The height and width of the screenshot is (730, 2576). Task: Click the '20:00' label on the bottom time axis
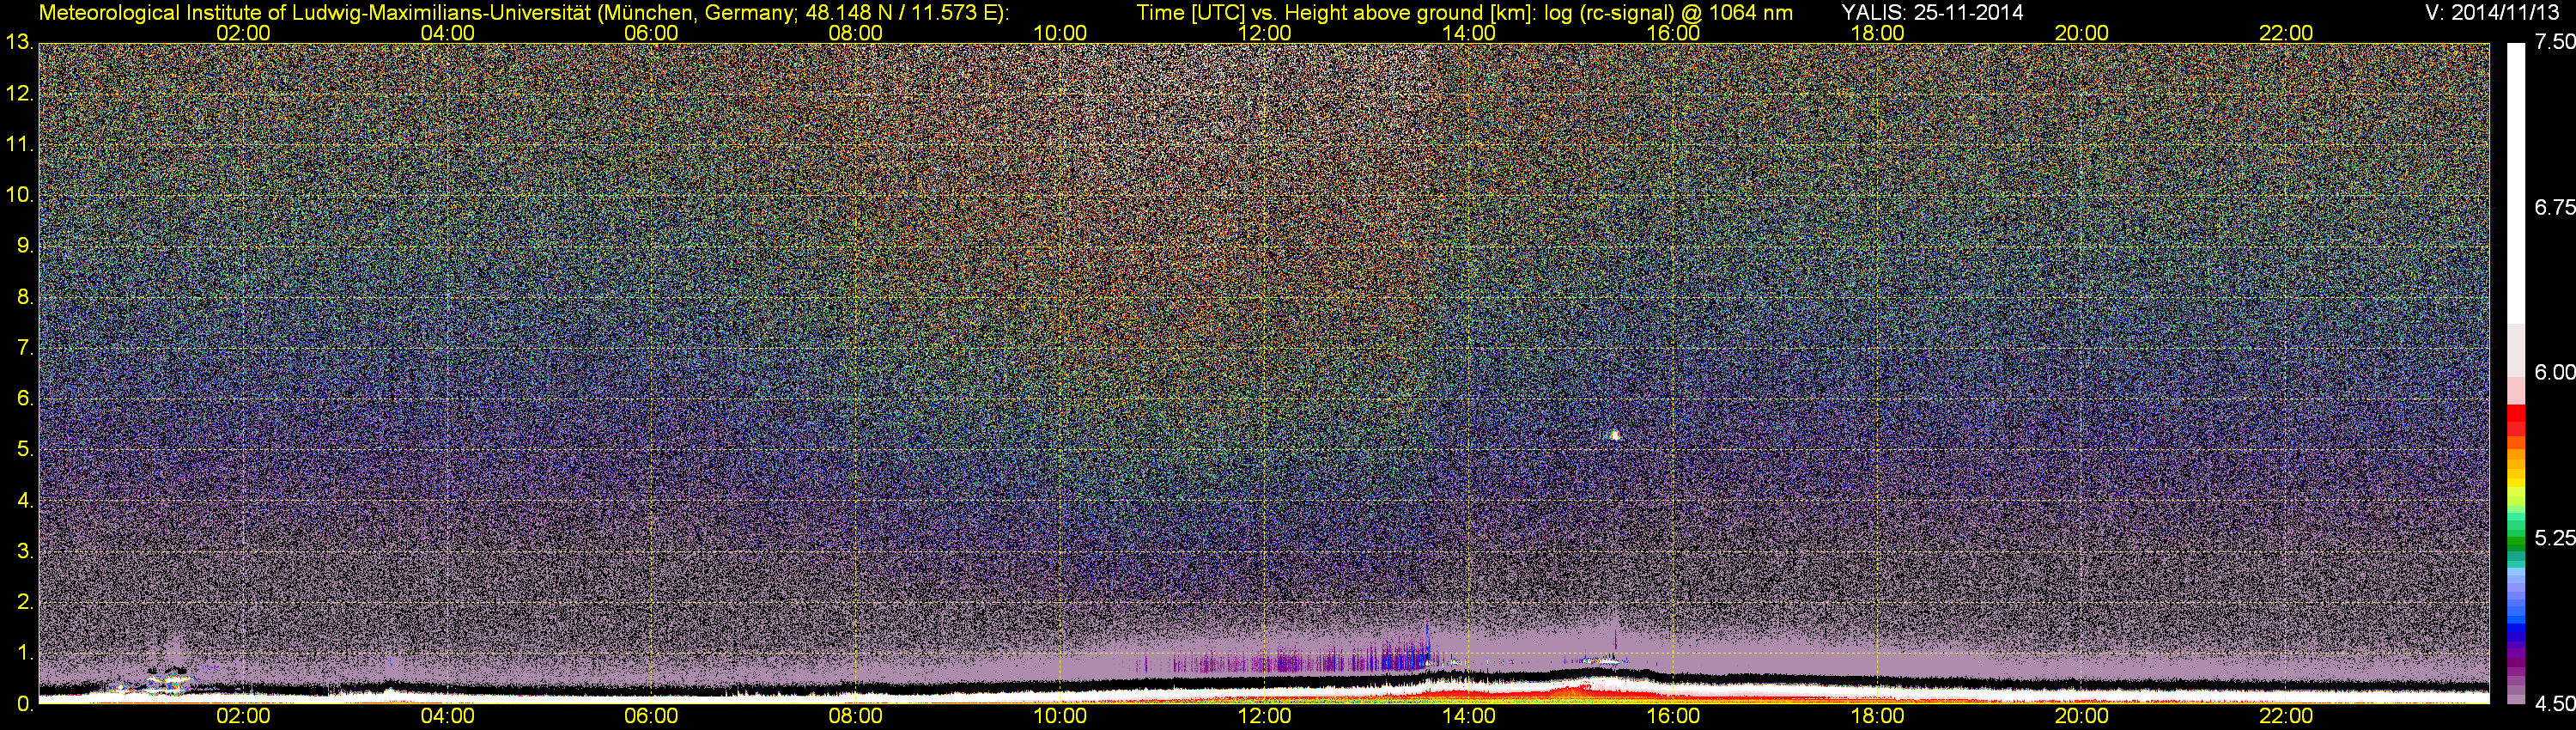pos(2082,716)
